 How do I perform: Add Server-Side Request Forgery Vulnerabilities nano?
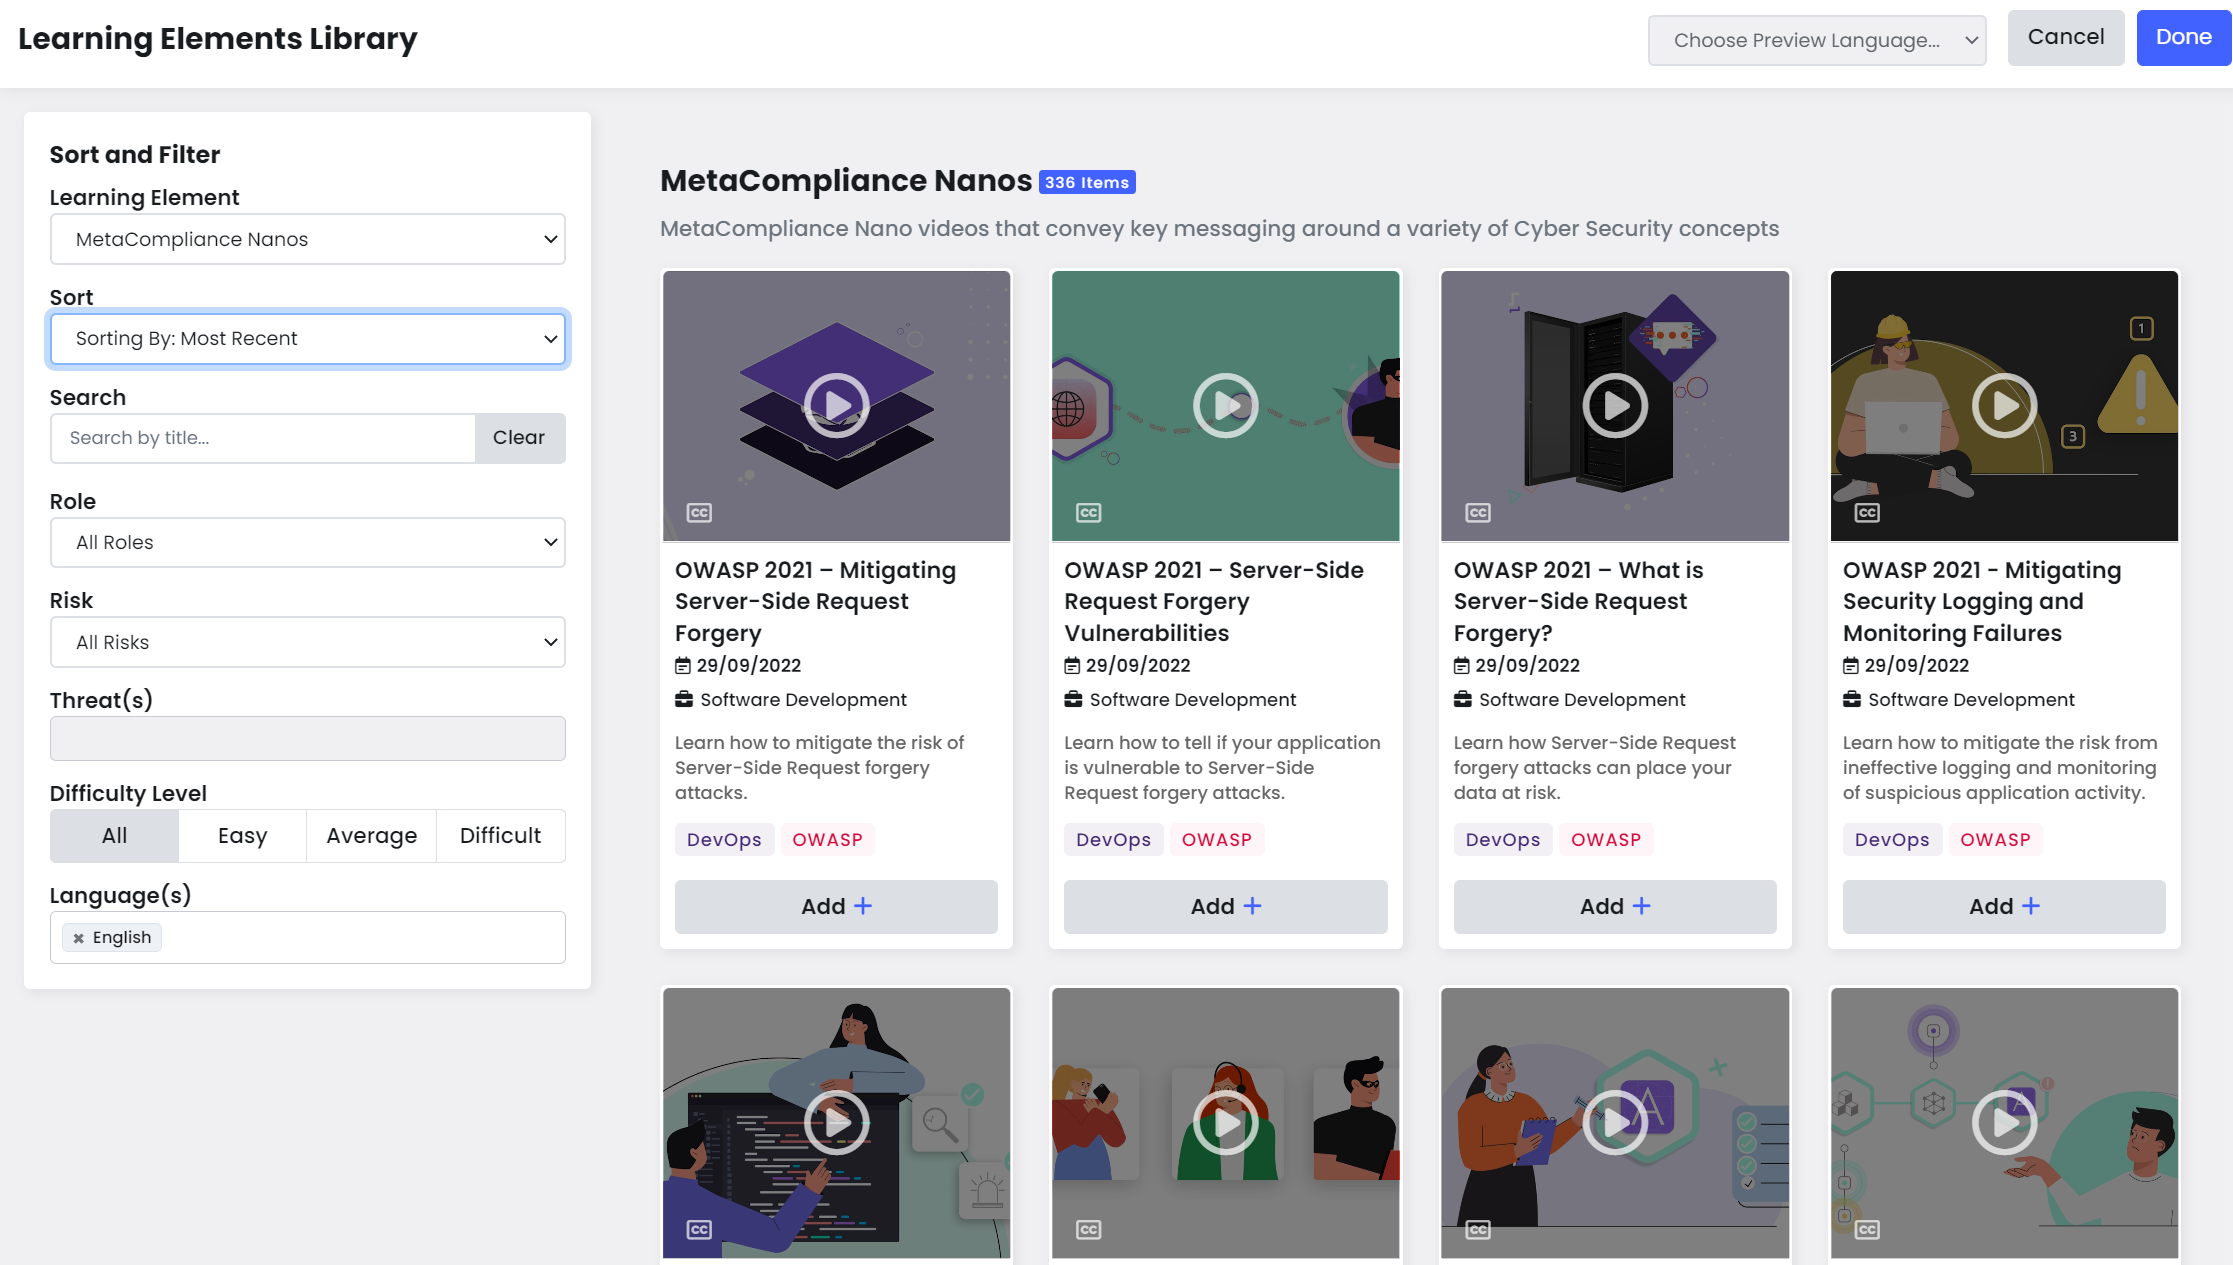[1225, 907]
